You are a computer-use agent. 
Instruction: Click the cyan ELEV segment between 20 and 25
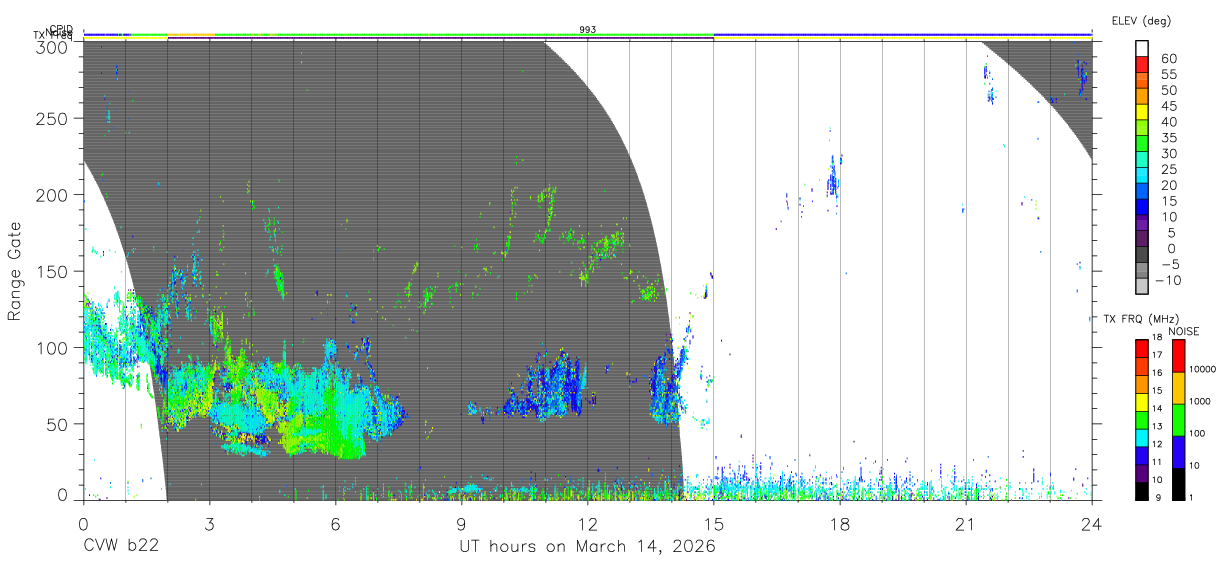click(x=1144, y=176)
